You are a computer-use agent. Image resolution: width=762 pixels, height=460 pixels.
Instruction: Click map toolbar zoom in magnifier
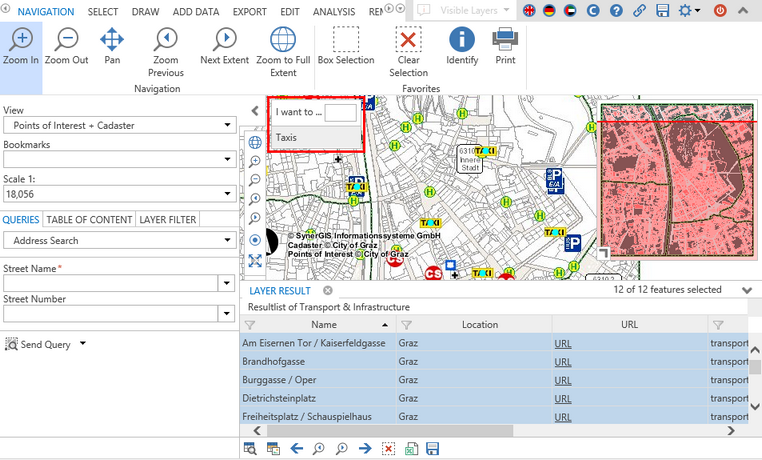tap(255, 161)
